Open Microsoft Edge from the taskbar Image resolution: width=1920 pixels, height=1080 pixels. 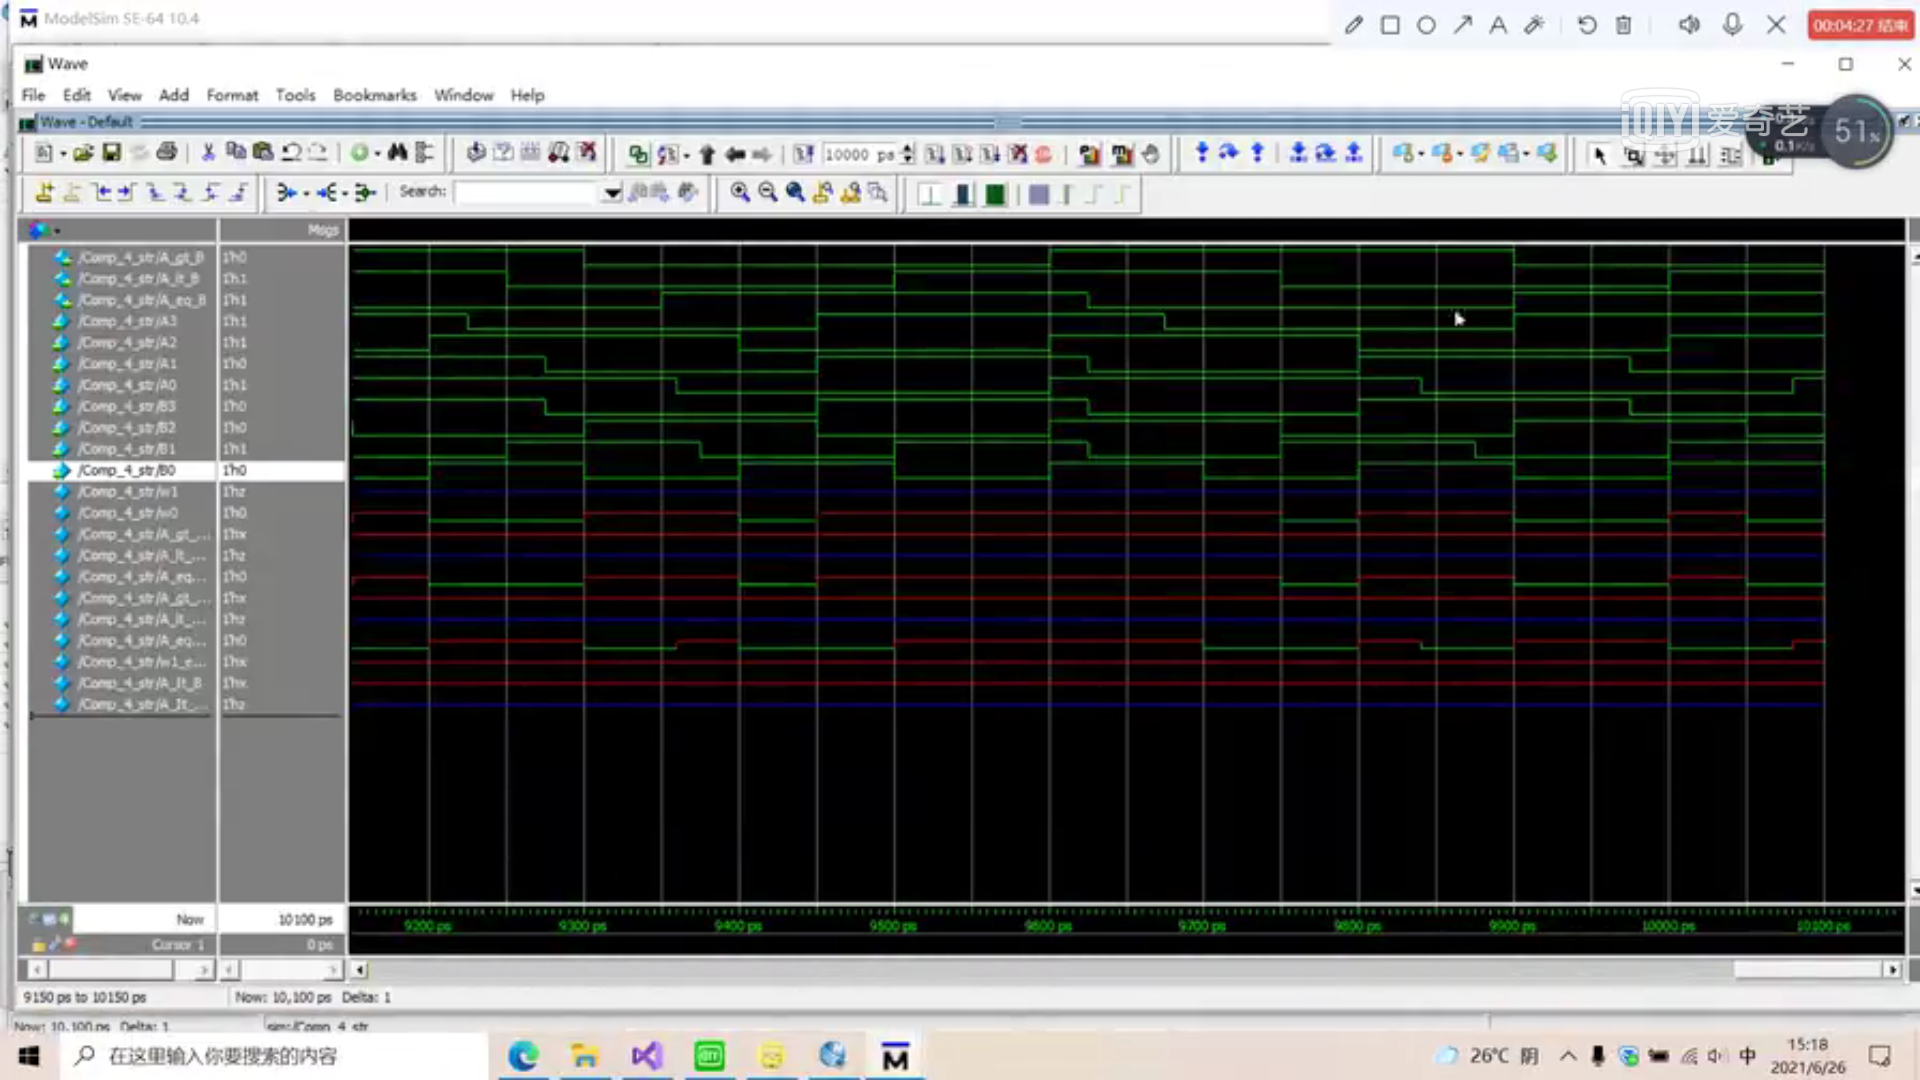click(523, 1056)
